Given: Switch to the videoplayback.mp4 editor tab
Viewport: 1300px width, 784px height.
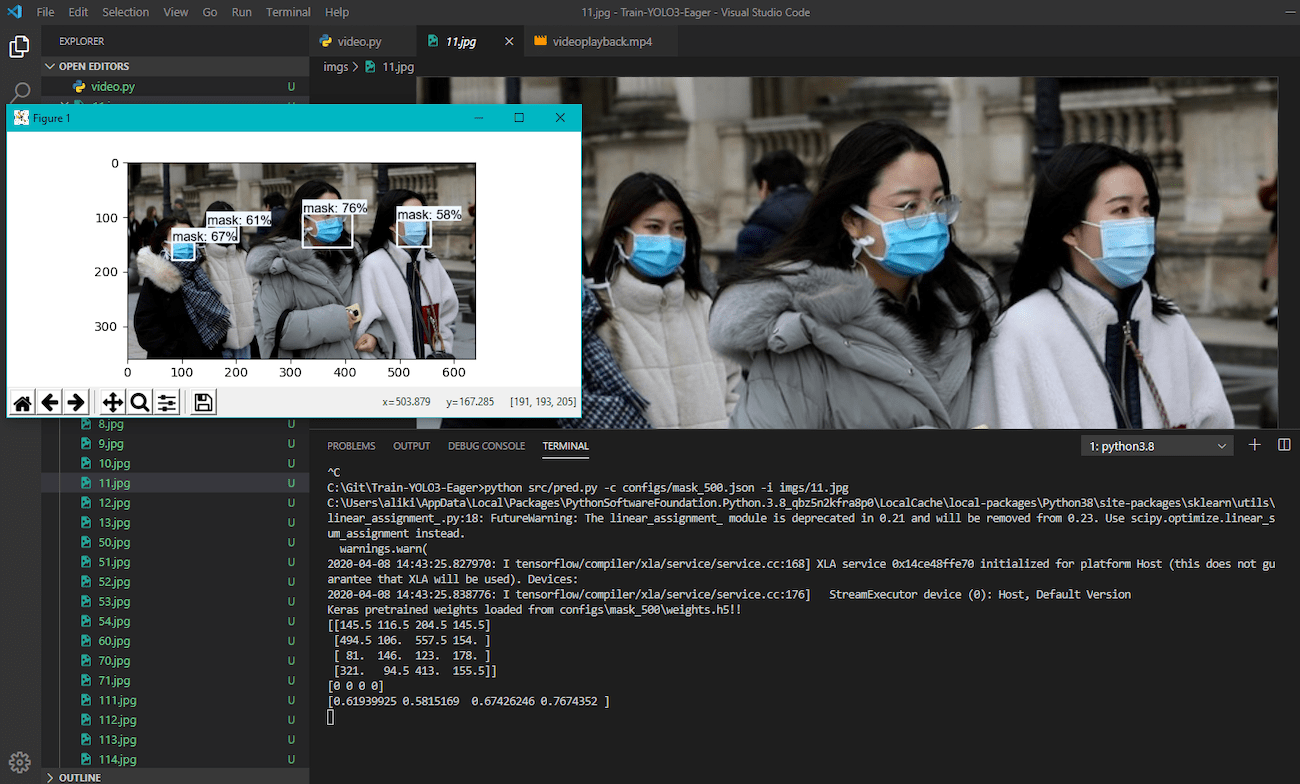Looking at the screenshot, I should click(x=601, y=42).
